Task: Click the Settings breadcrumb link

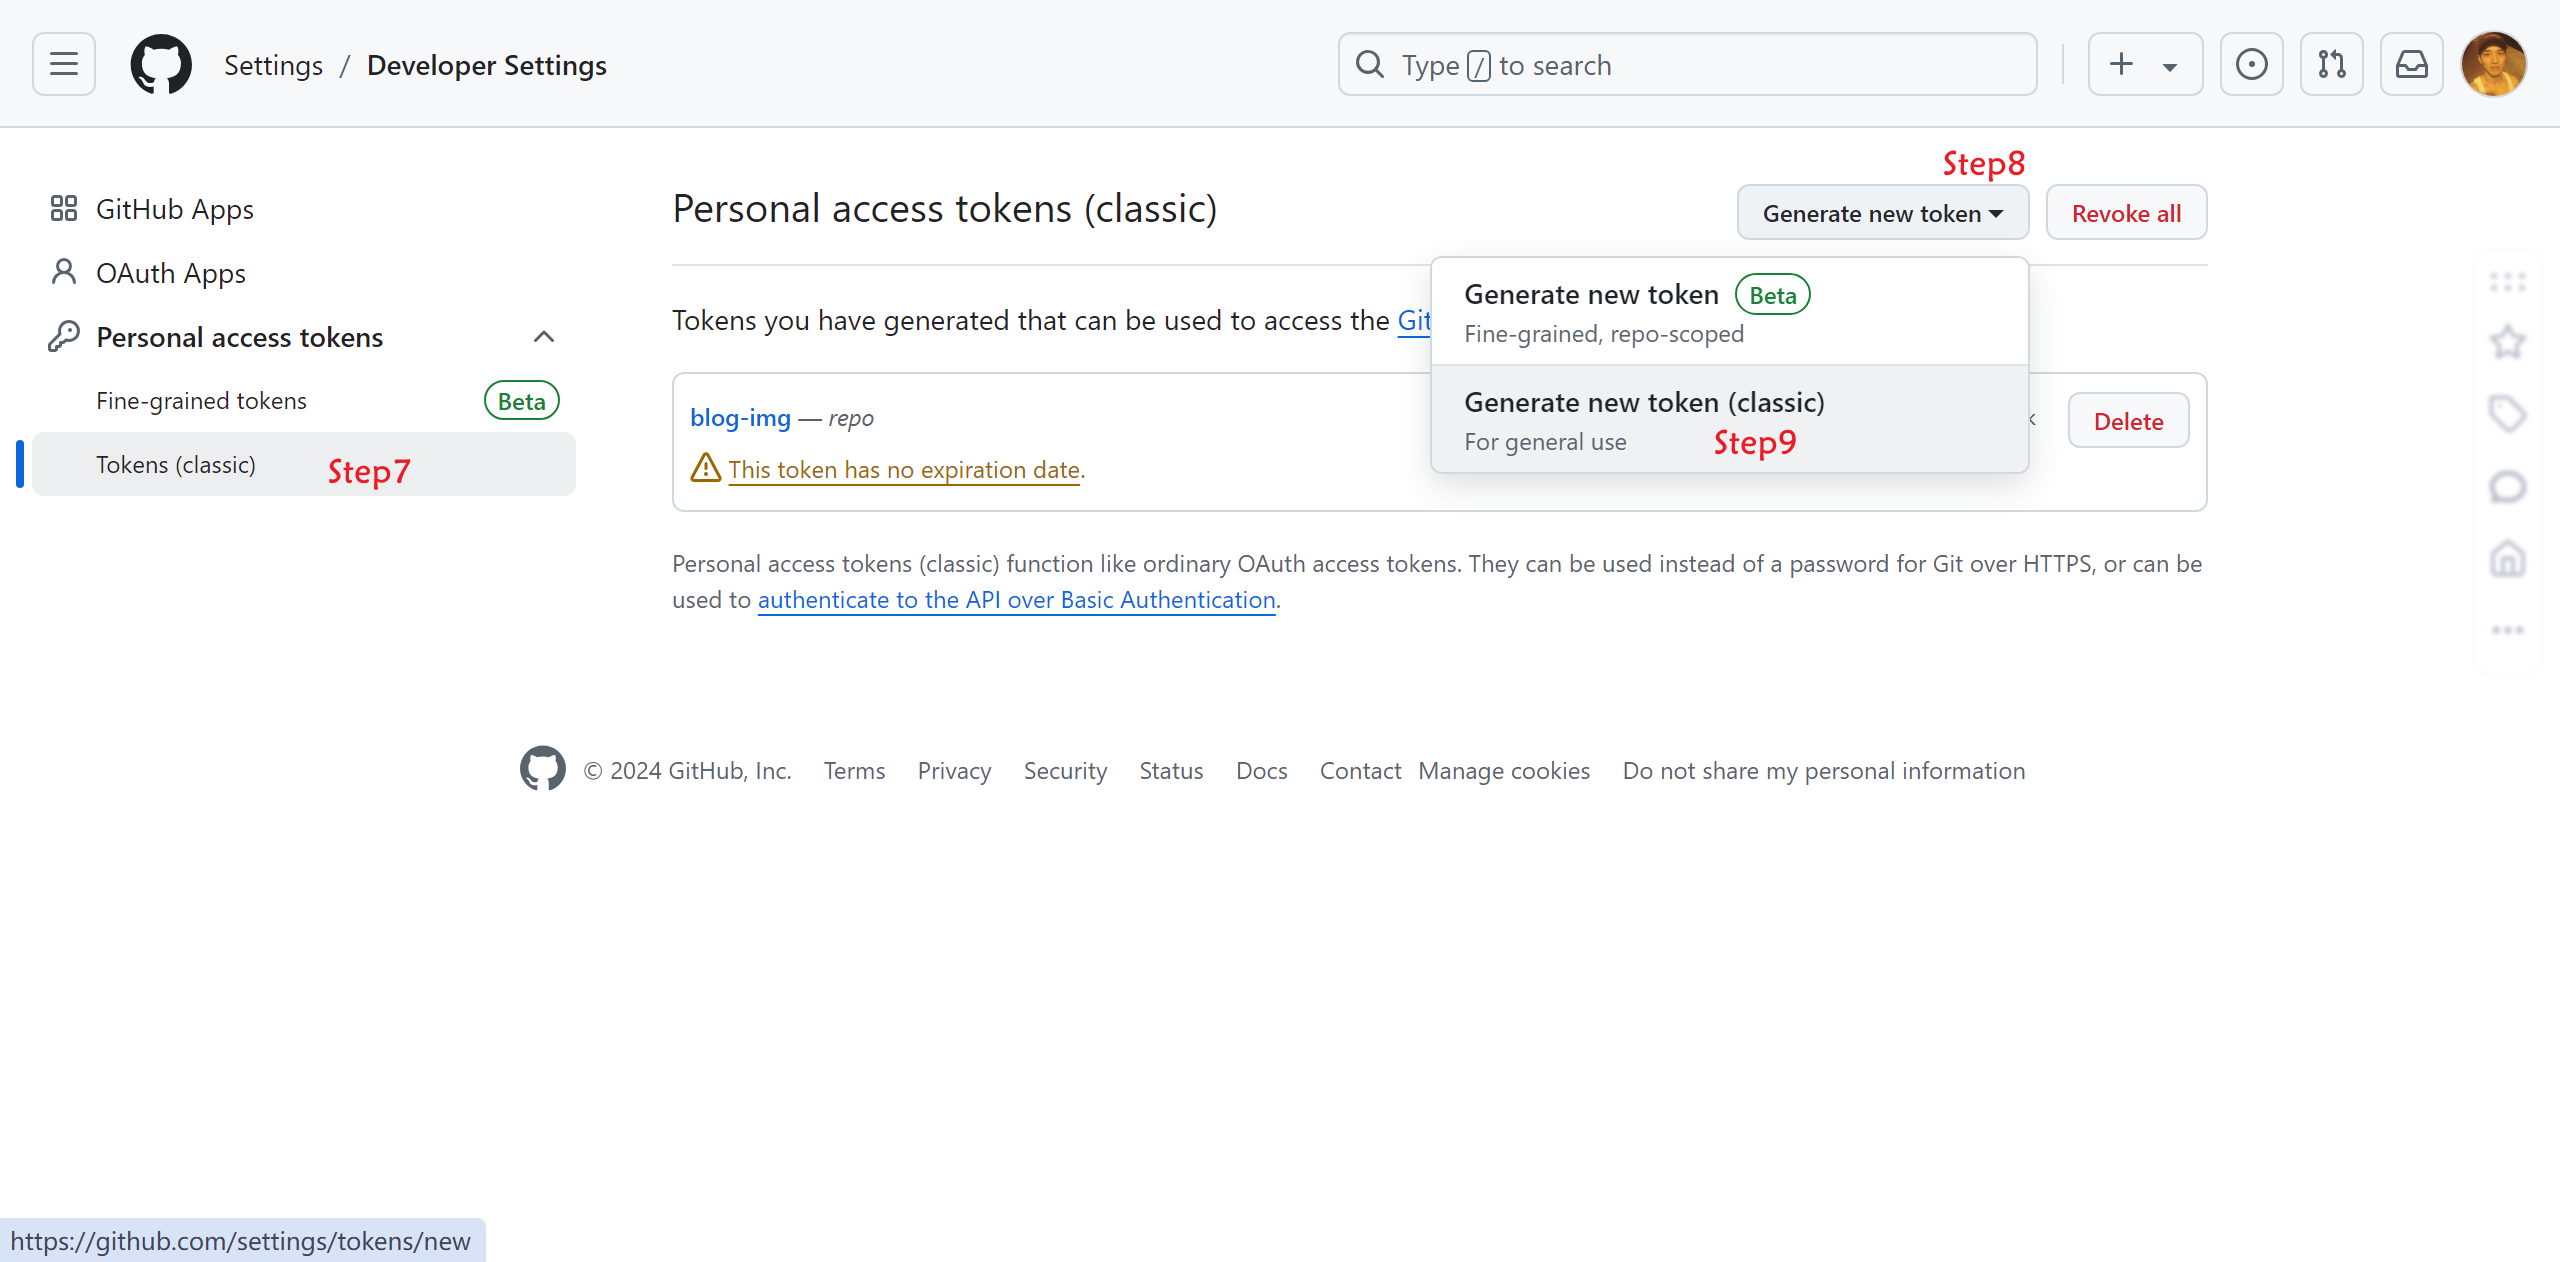Action: [273, 65]
